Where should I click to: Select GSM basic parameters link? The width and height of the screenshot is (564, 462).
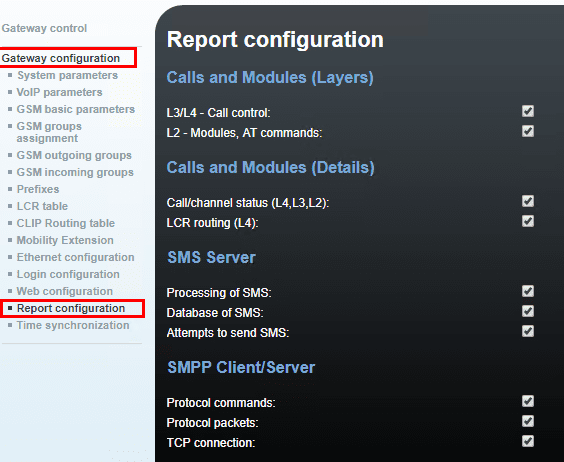click(x=76, y=109)
